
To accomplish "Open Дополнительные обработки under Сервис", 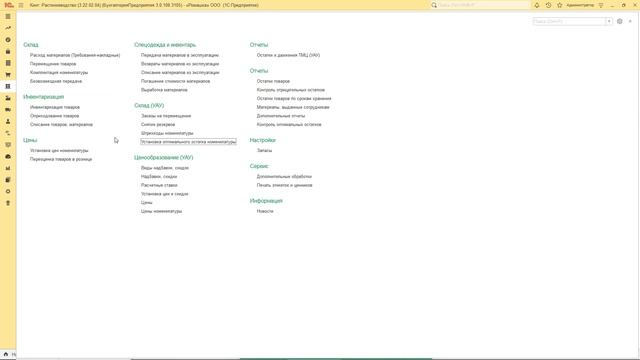I will coord(284,177).
